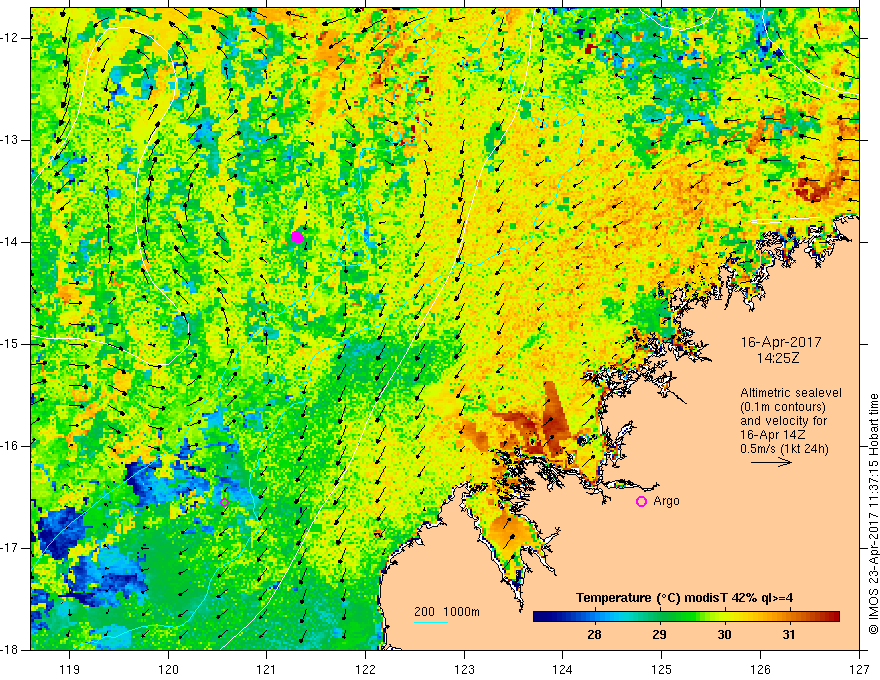
Task: Click the IMOS copyright timestamp text
Action: pyautogui.click(x=873, y=514)
